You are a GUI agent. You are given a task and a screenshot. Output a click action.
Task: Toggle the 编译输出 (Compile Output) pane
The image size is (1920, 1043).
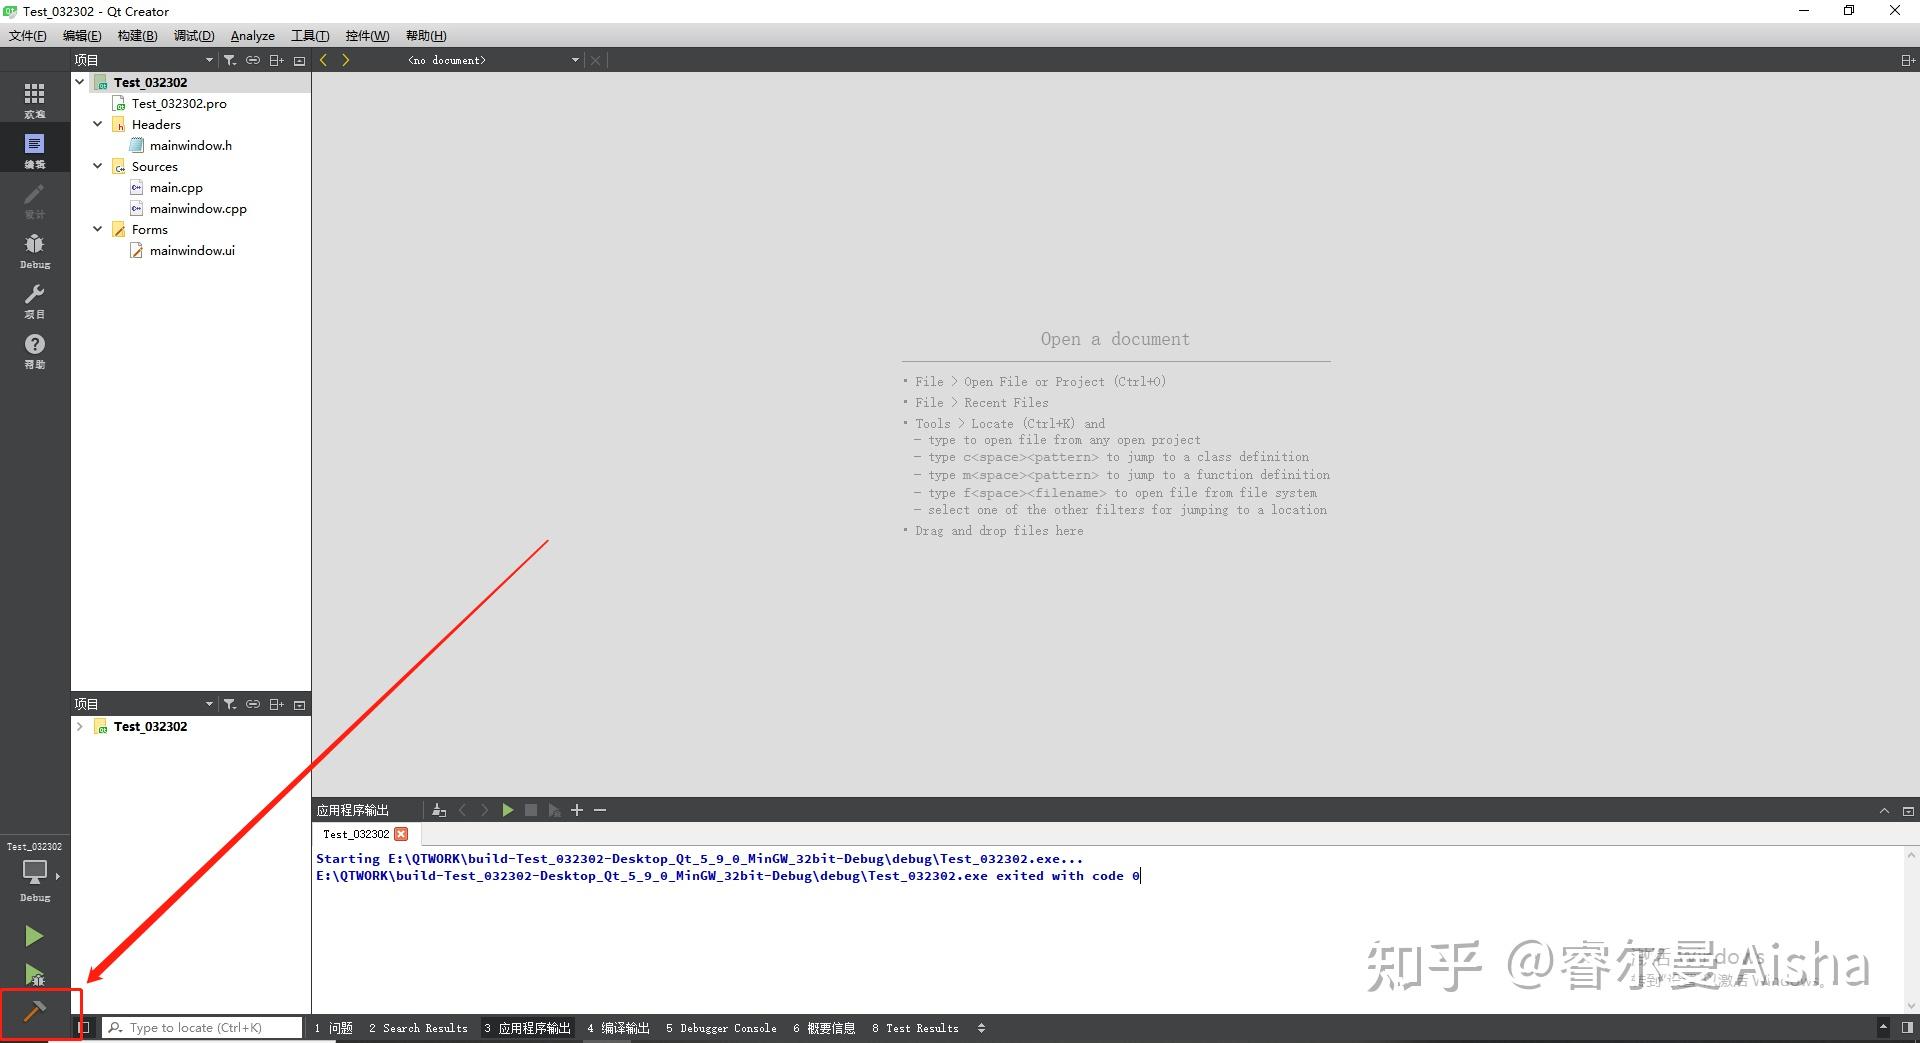tap(619, 1028)
